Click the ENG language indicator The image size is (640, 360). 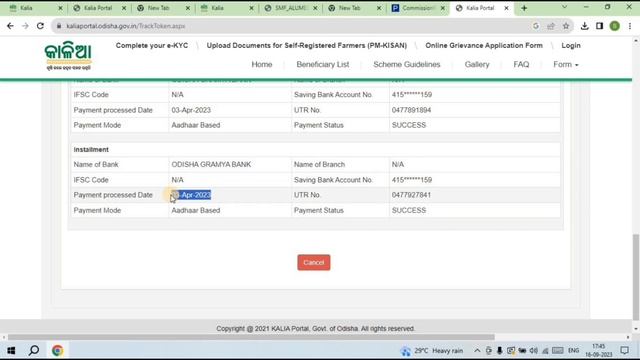click(x=573, y=351)
